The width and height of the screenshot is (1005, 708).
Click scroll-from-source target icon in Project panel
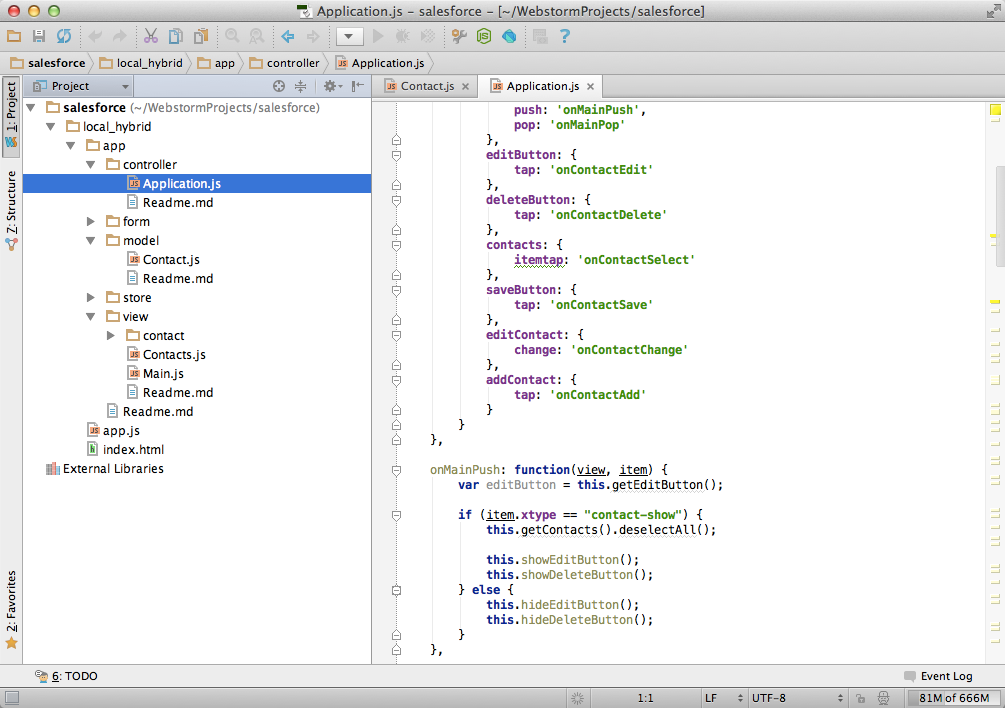(280, 87)
